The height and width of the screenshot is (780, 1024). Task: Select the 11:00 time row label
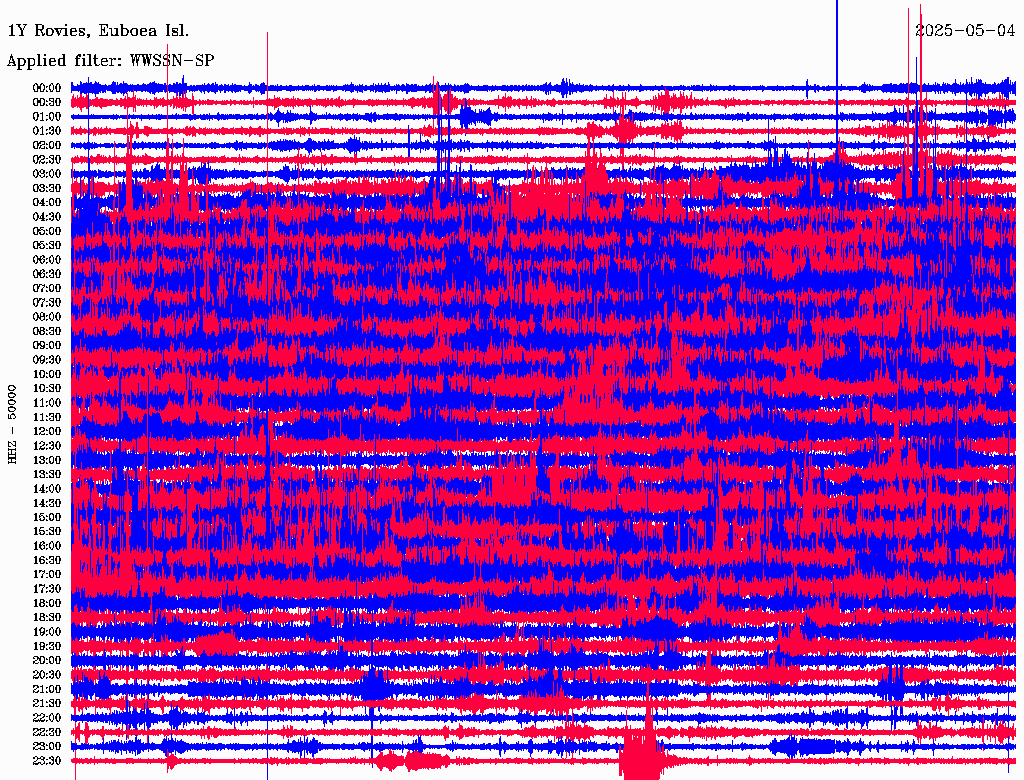point(47,402)
